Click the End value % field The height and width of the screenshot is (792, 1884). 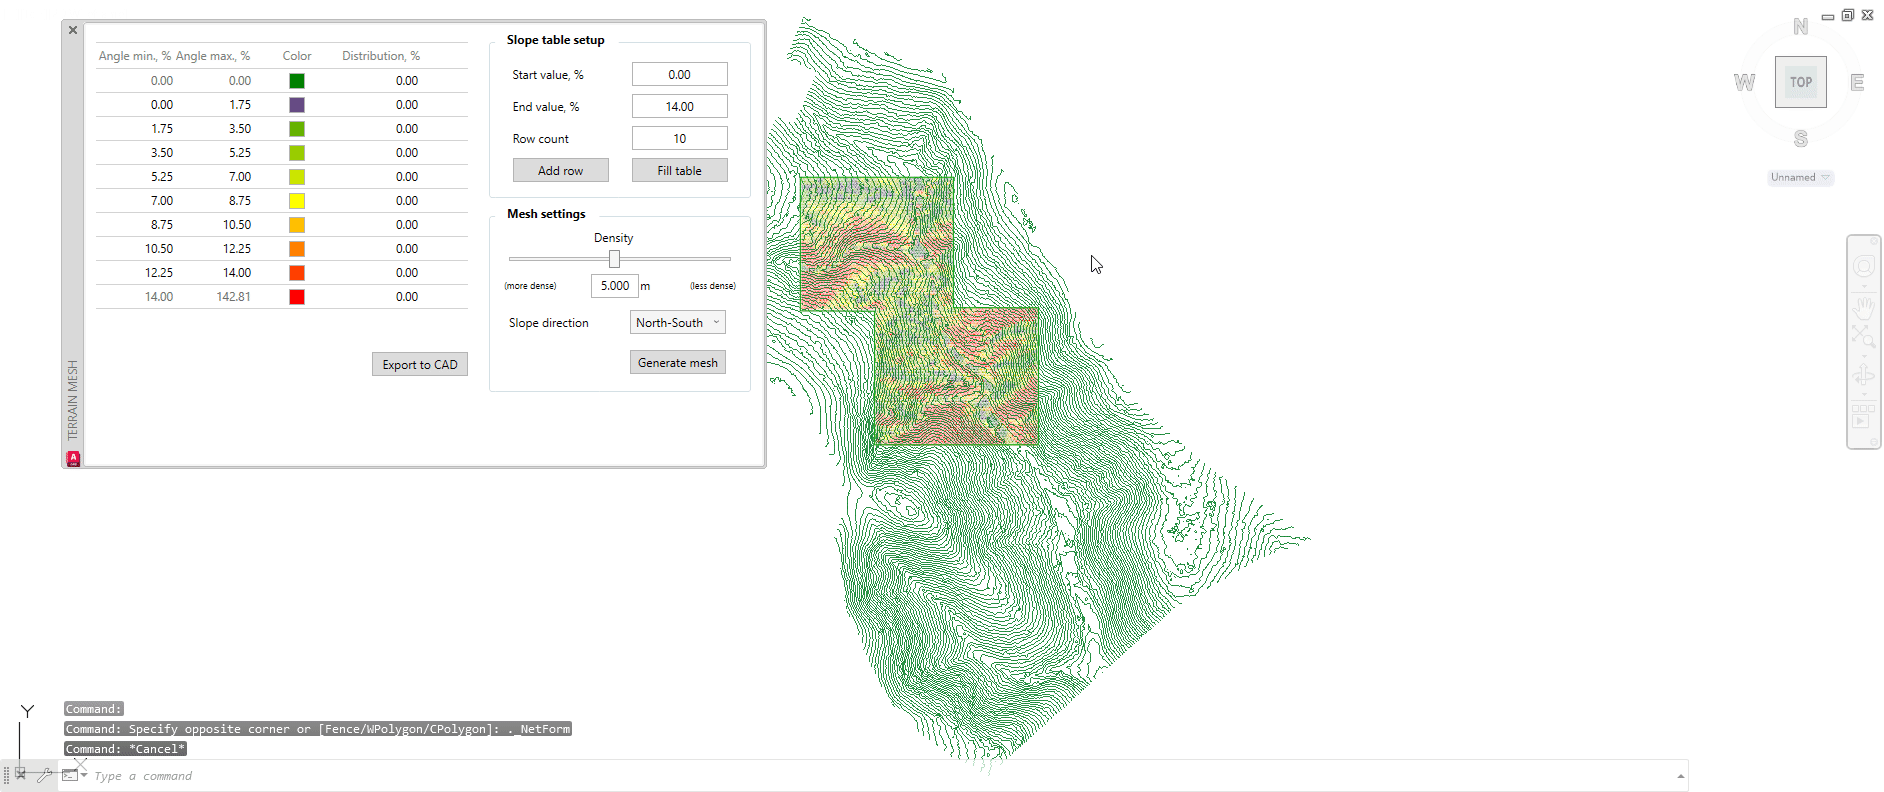point(679,106)
